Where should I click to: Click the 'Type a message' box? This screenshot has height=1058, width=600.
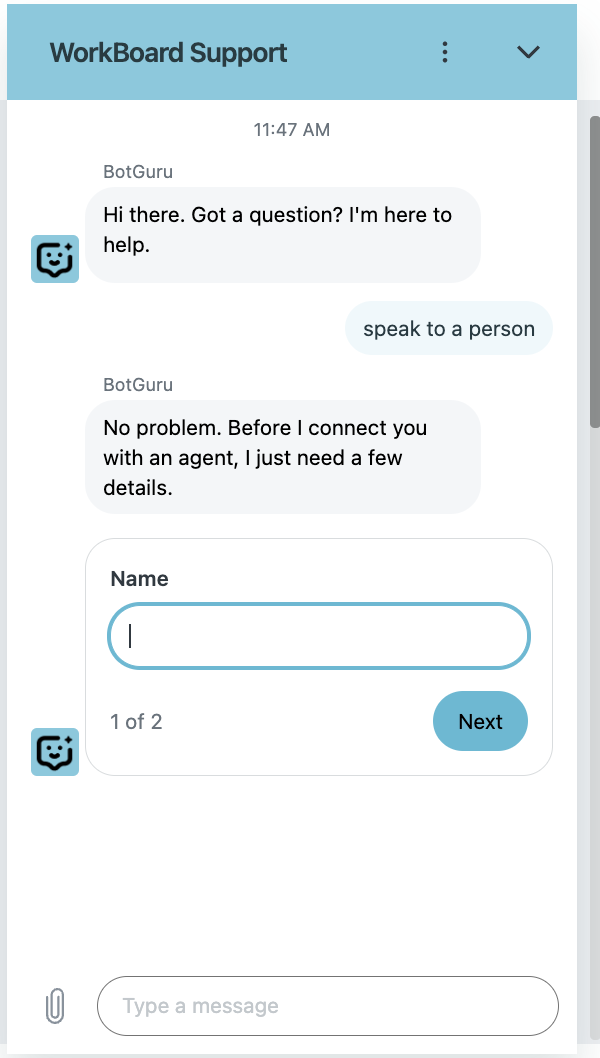(x=327, y=1005)
